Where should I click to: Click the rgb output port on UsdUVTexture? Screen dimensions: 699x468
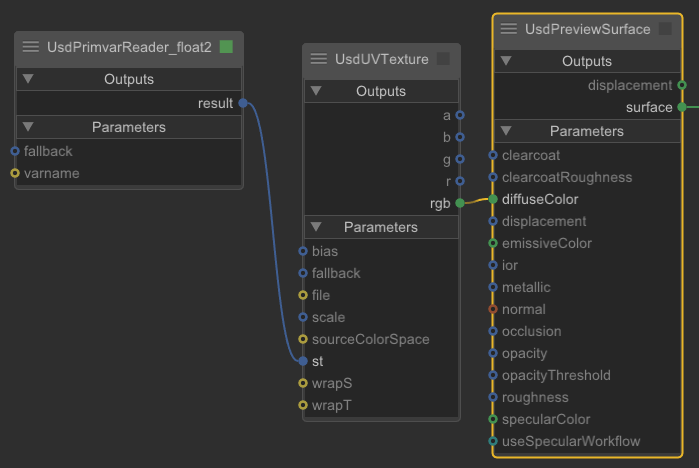click(460, 203)
